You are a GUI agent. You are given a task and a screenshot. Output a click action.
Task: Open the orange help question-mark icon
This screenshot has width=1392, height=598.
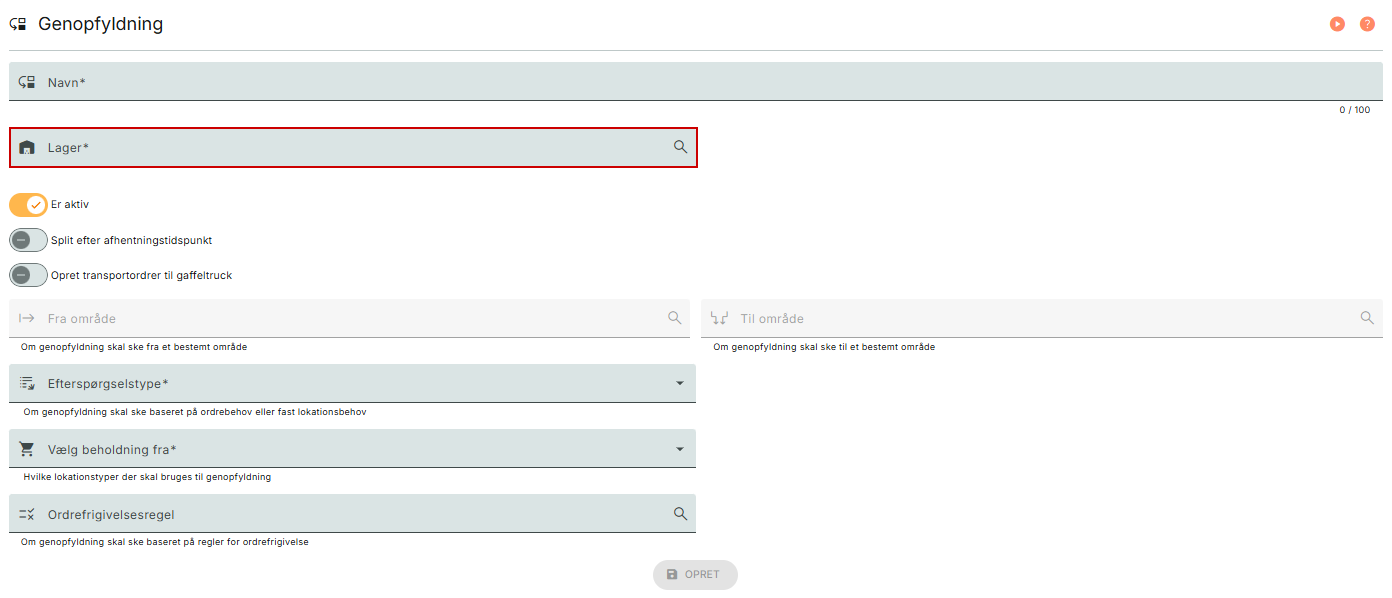point(1367,24)
